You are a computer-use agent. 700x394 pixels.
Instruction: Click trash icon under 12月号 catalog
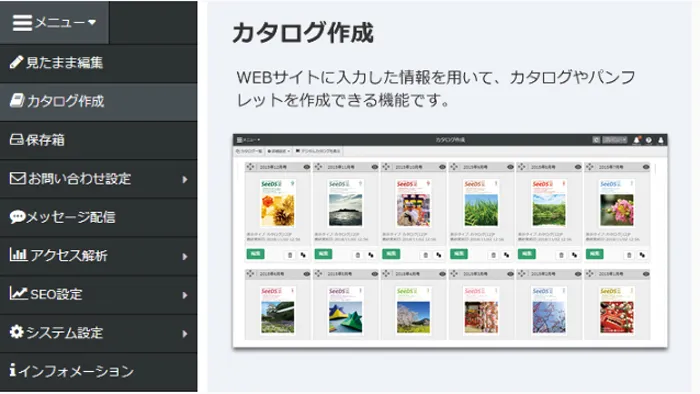pos(290,255)
